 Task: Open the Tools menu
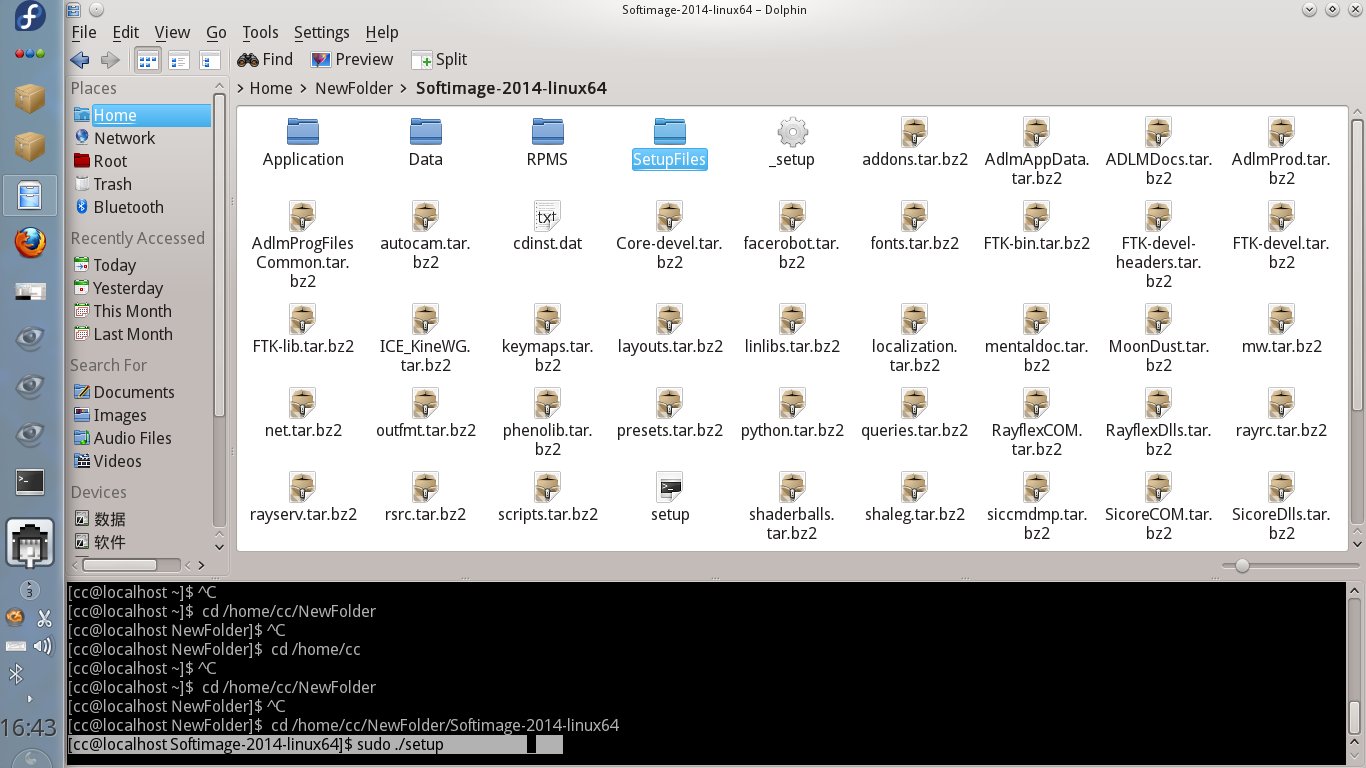pos(260,32)
